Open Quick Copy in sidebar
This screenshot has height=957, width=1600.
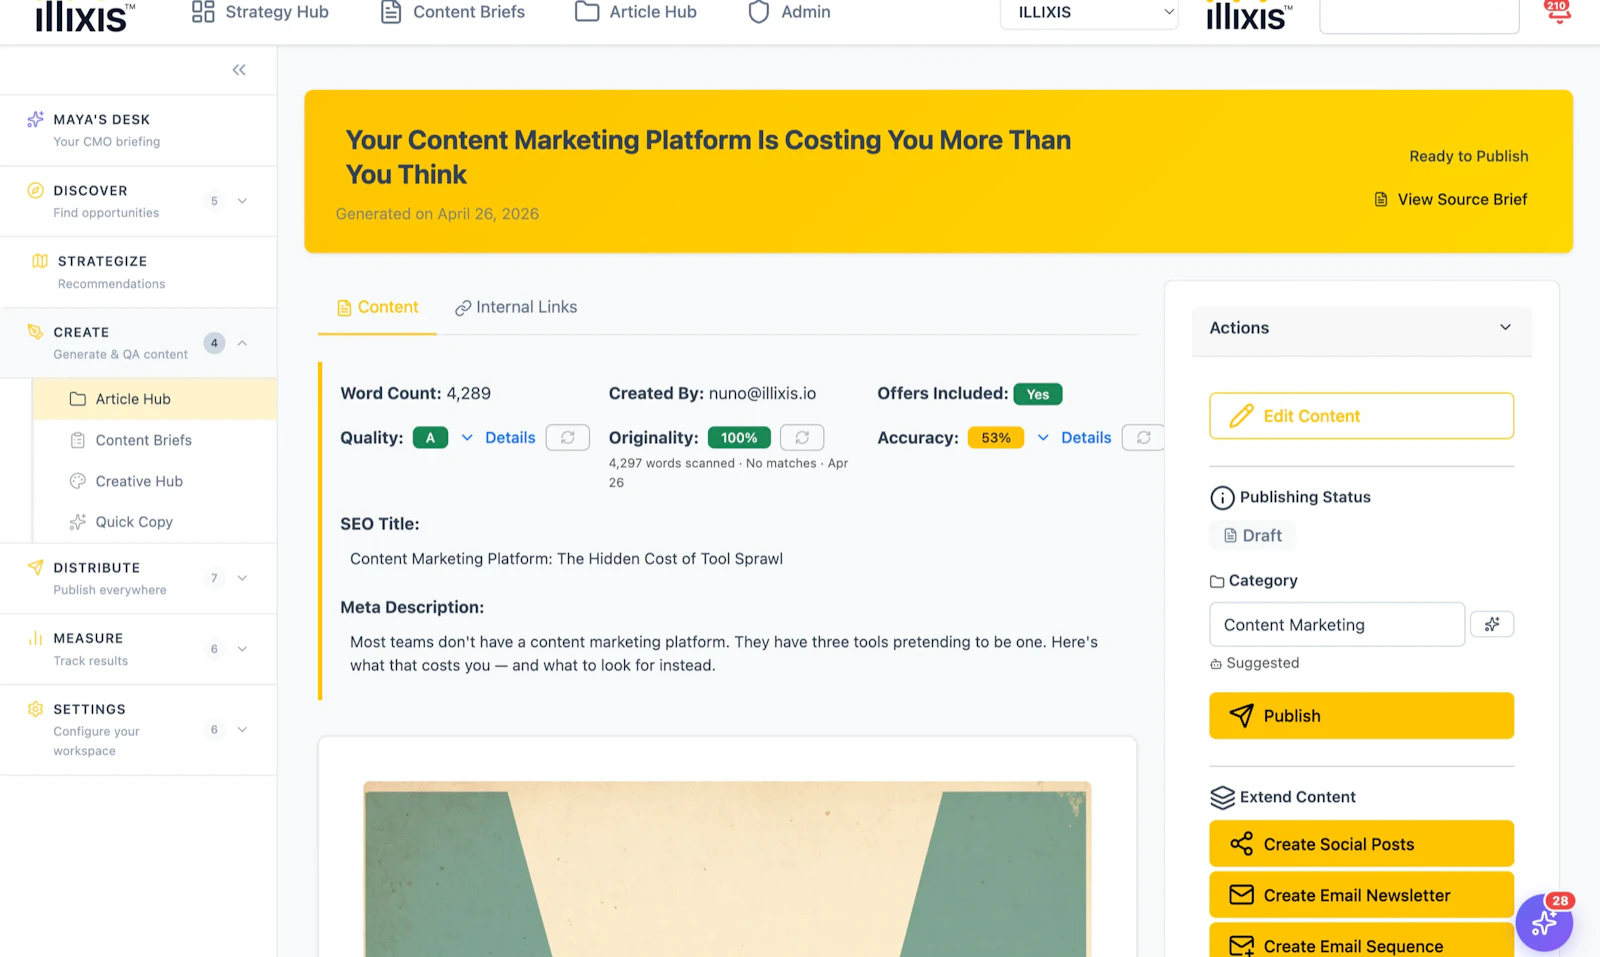pyautogui.click(x=134, y=522)
